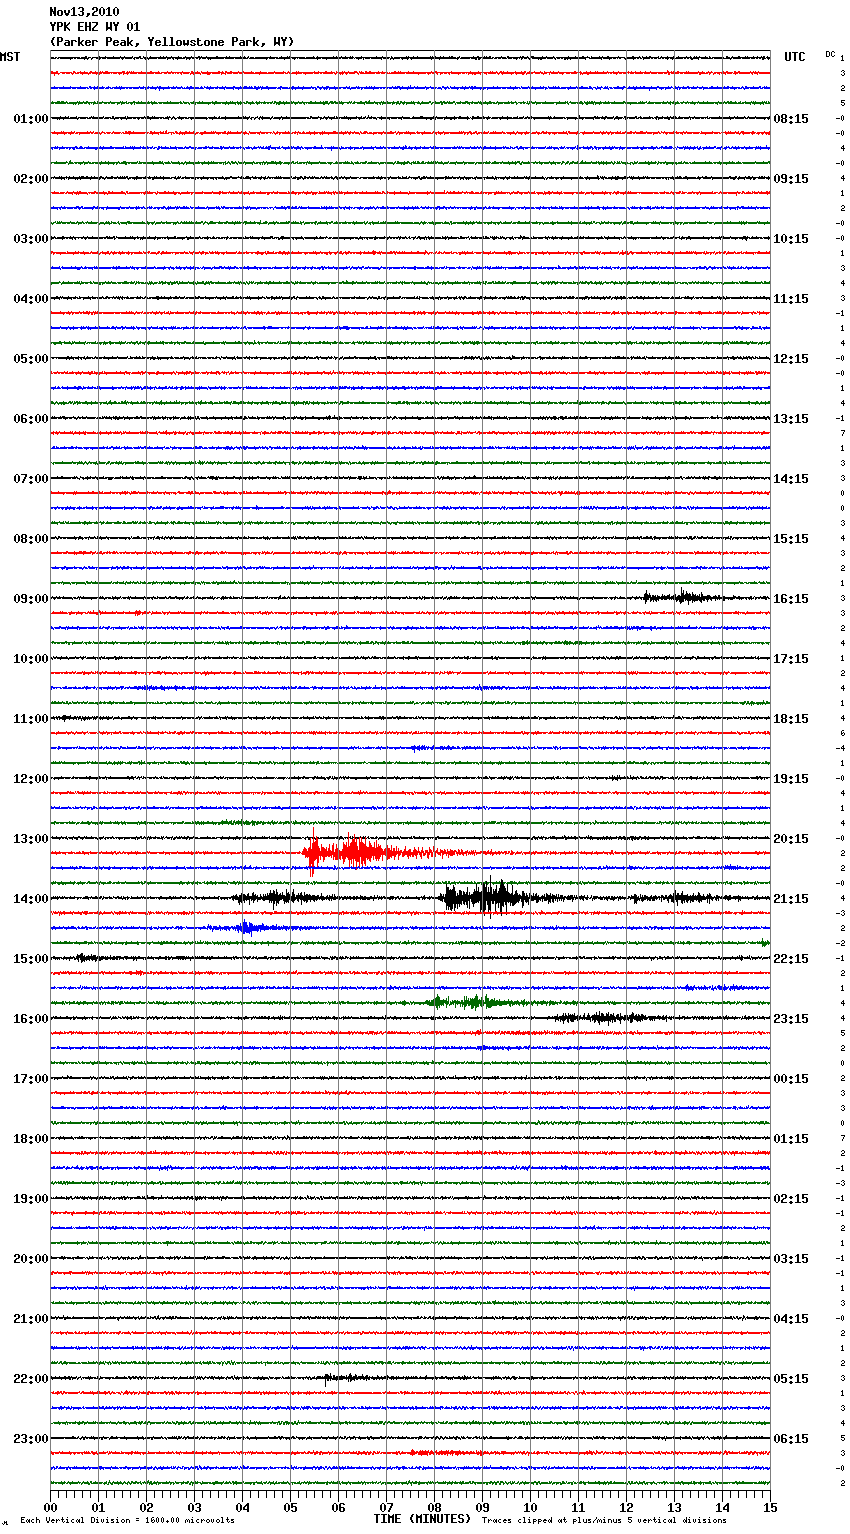Click the "05:15" UTC time label
Image resolution: width=850 pixels, height=1534 pixels.
tap(791, 1379)
